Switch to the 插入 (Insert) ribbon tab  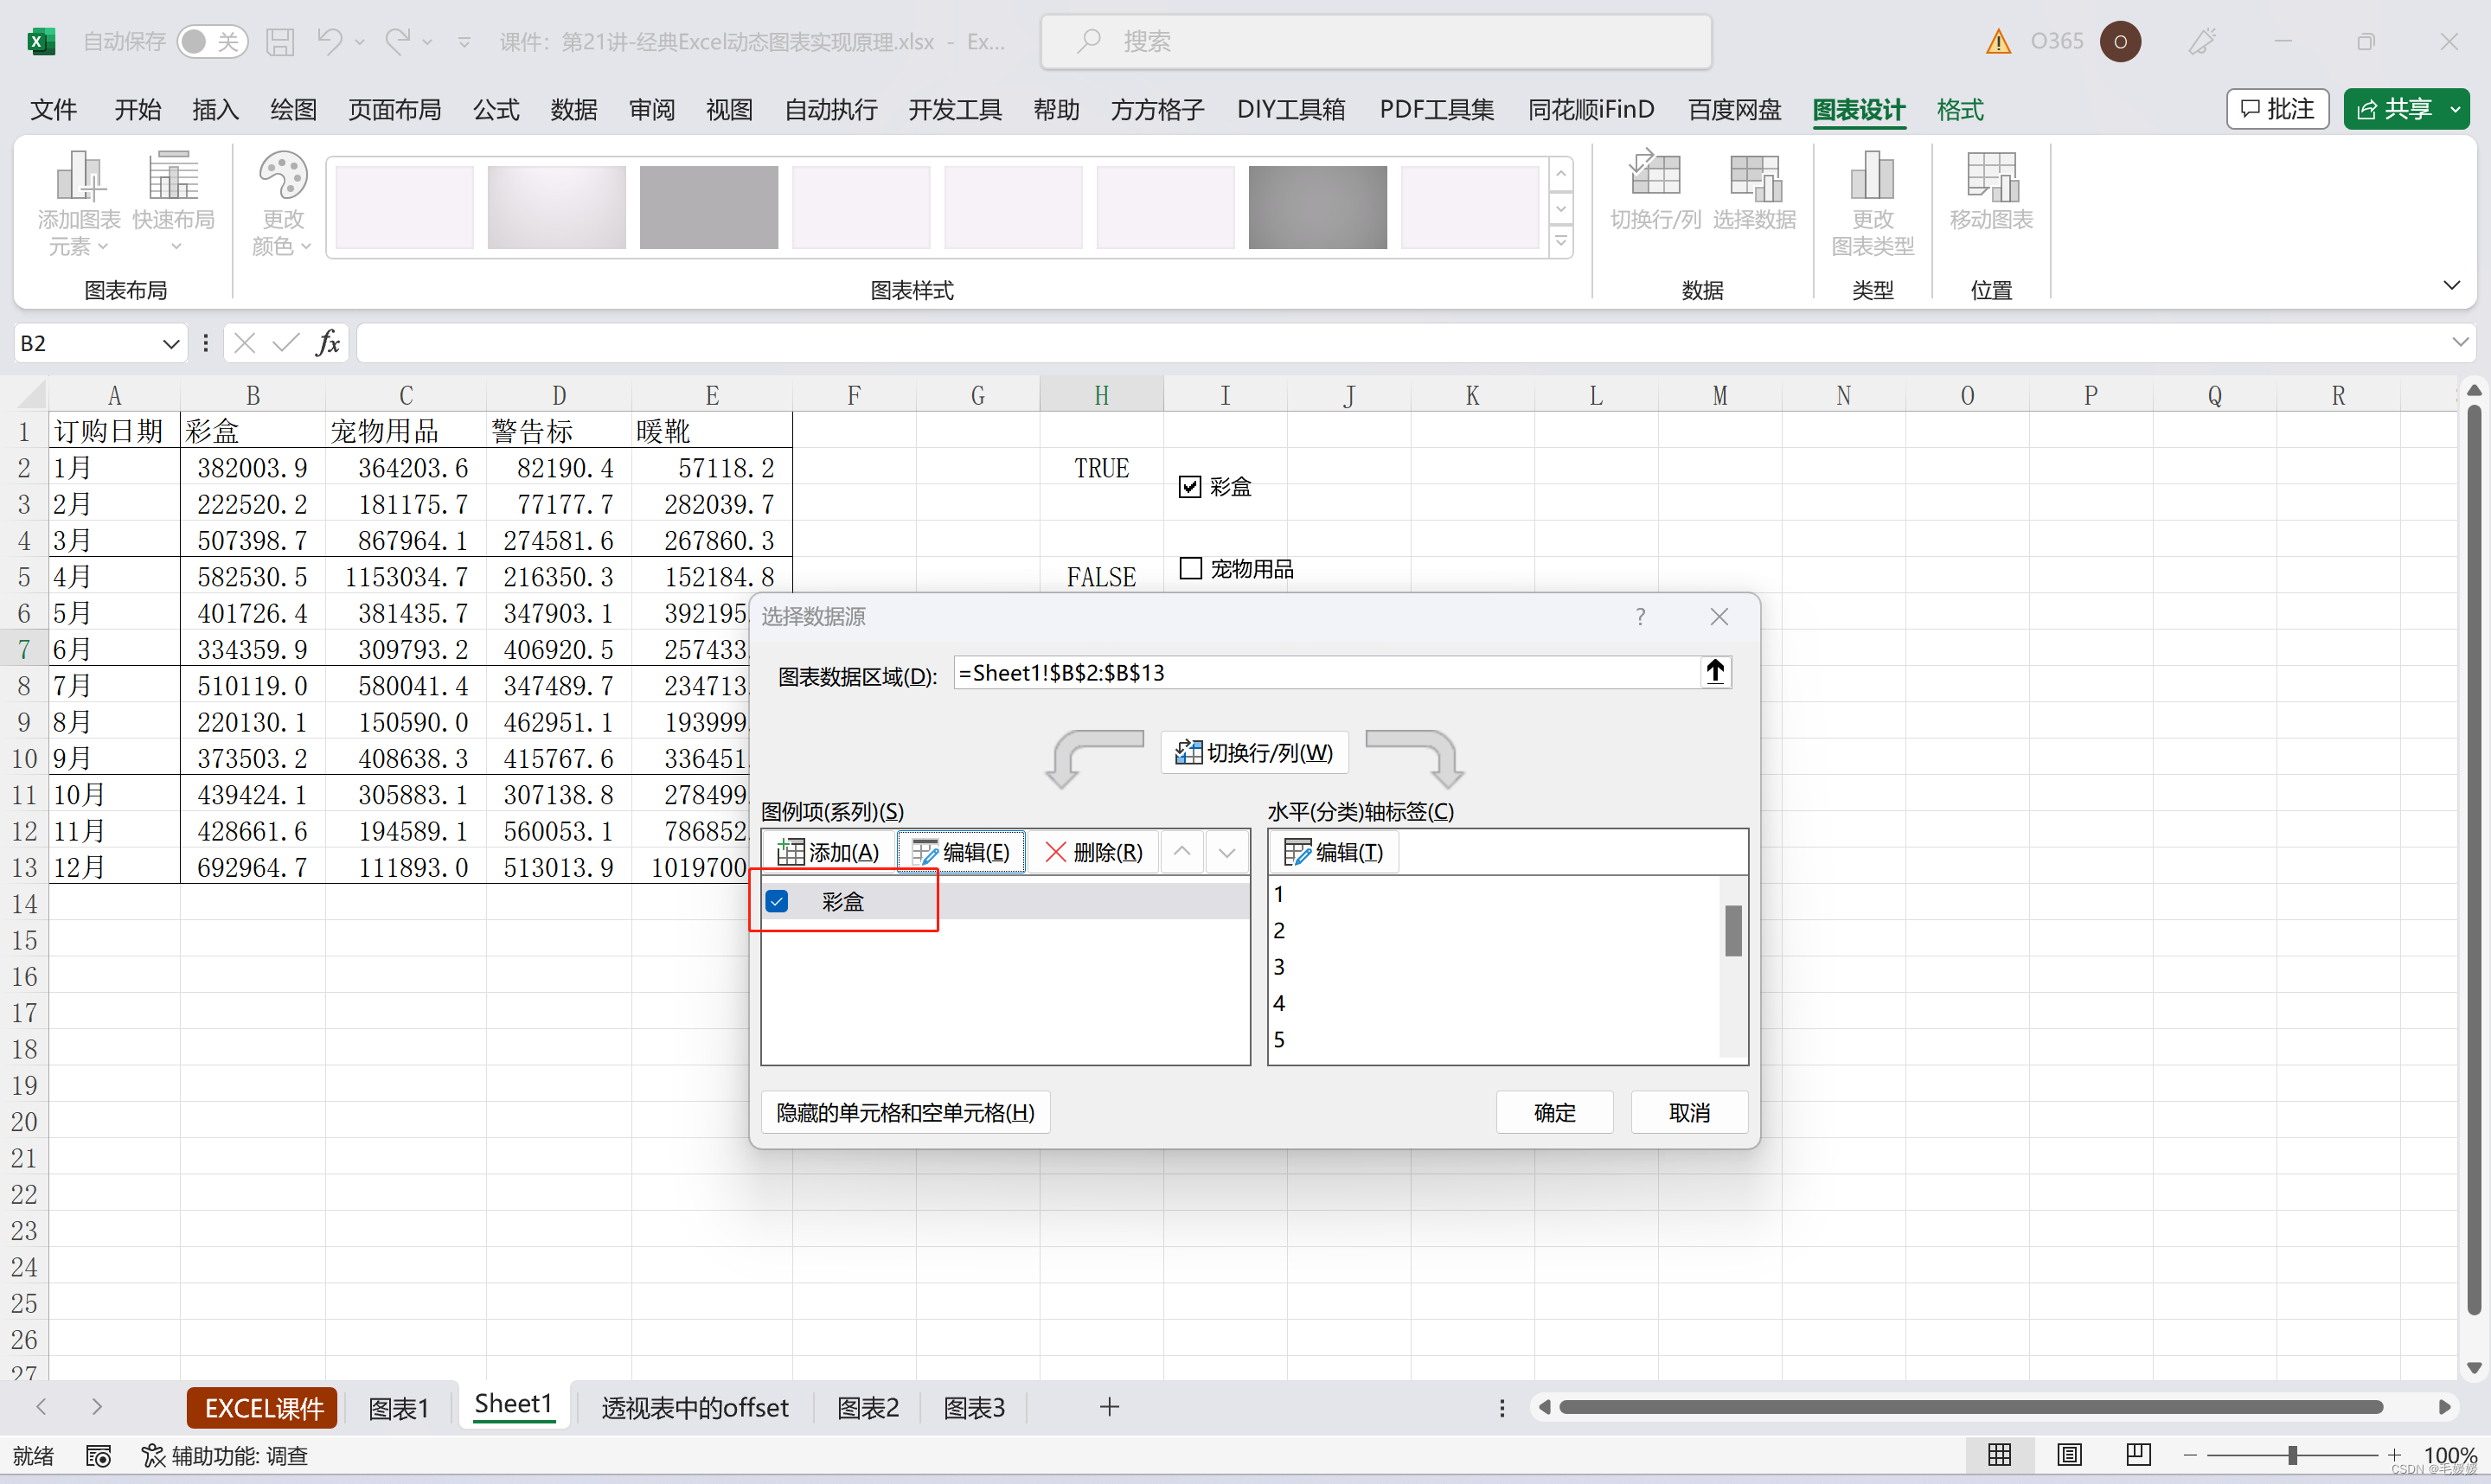(x=215, y=109)
